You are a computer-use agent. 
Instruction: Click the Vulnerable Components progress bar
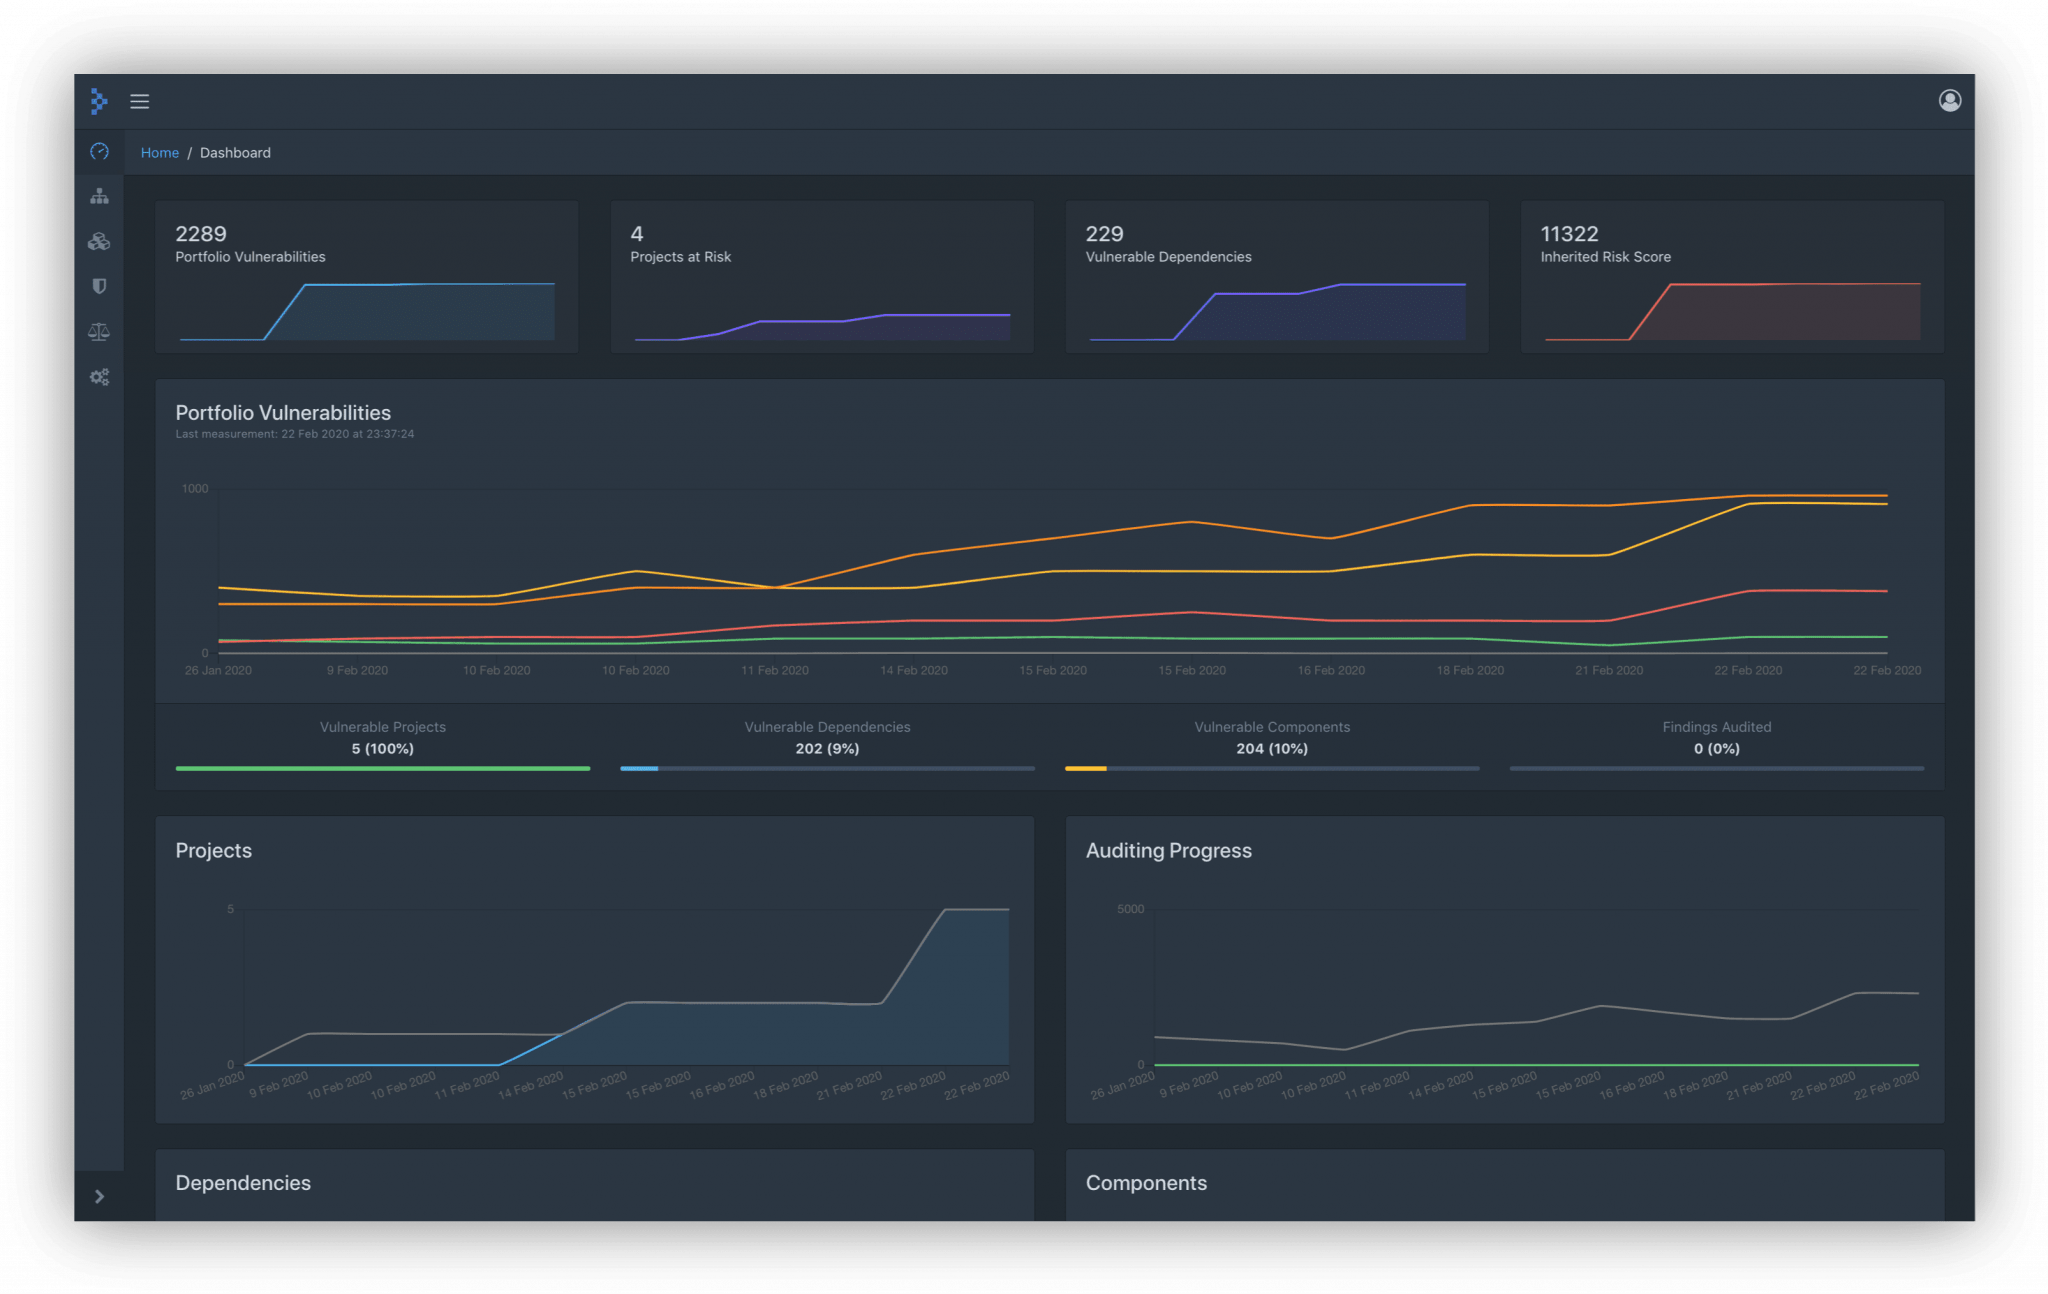[x=1272, y=768]
